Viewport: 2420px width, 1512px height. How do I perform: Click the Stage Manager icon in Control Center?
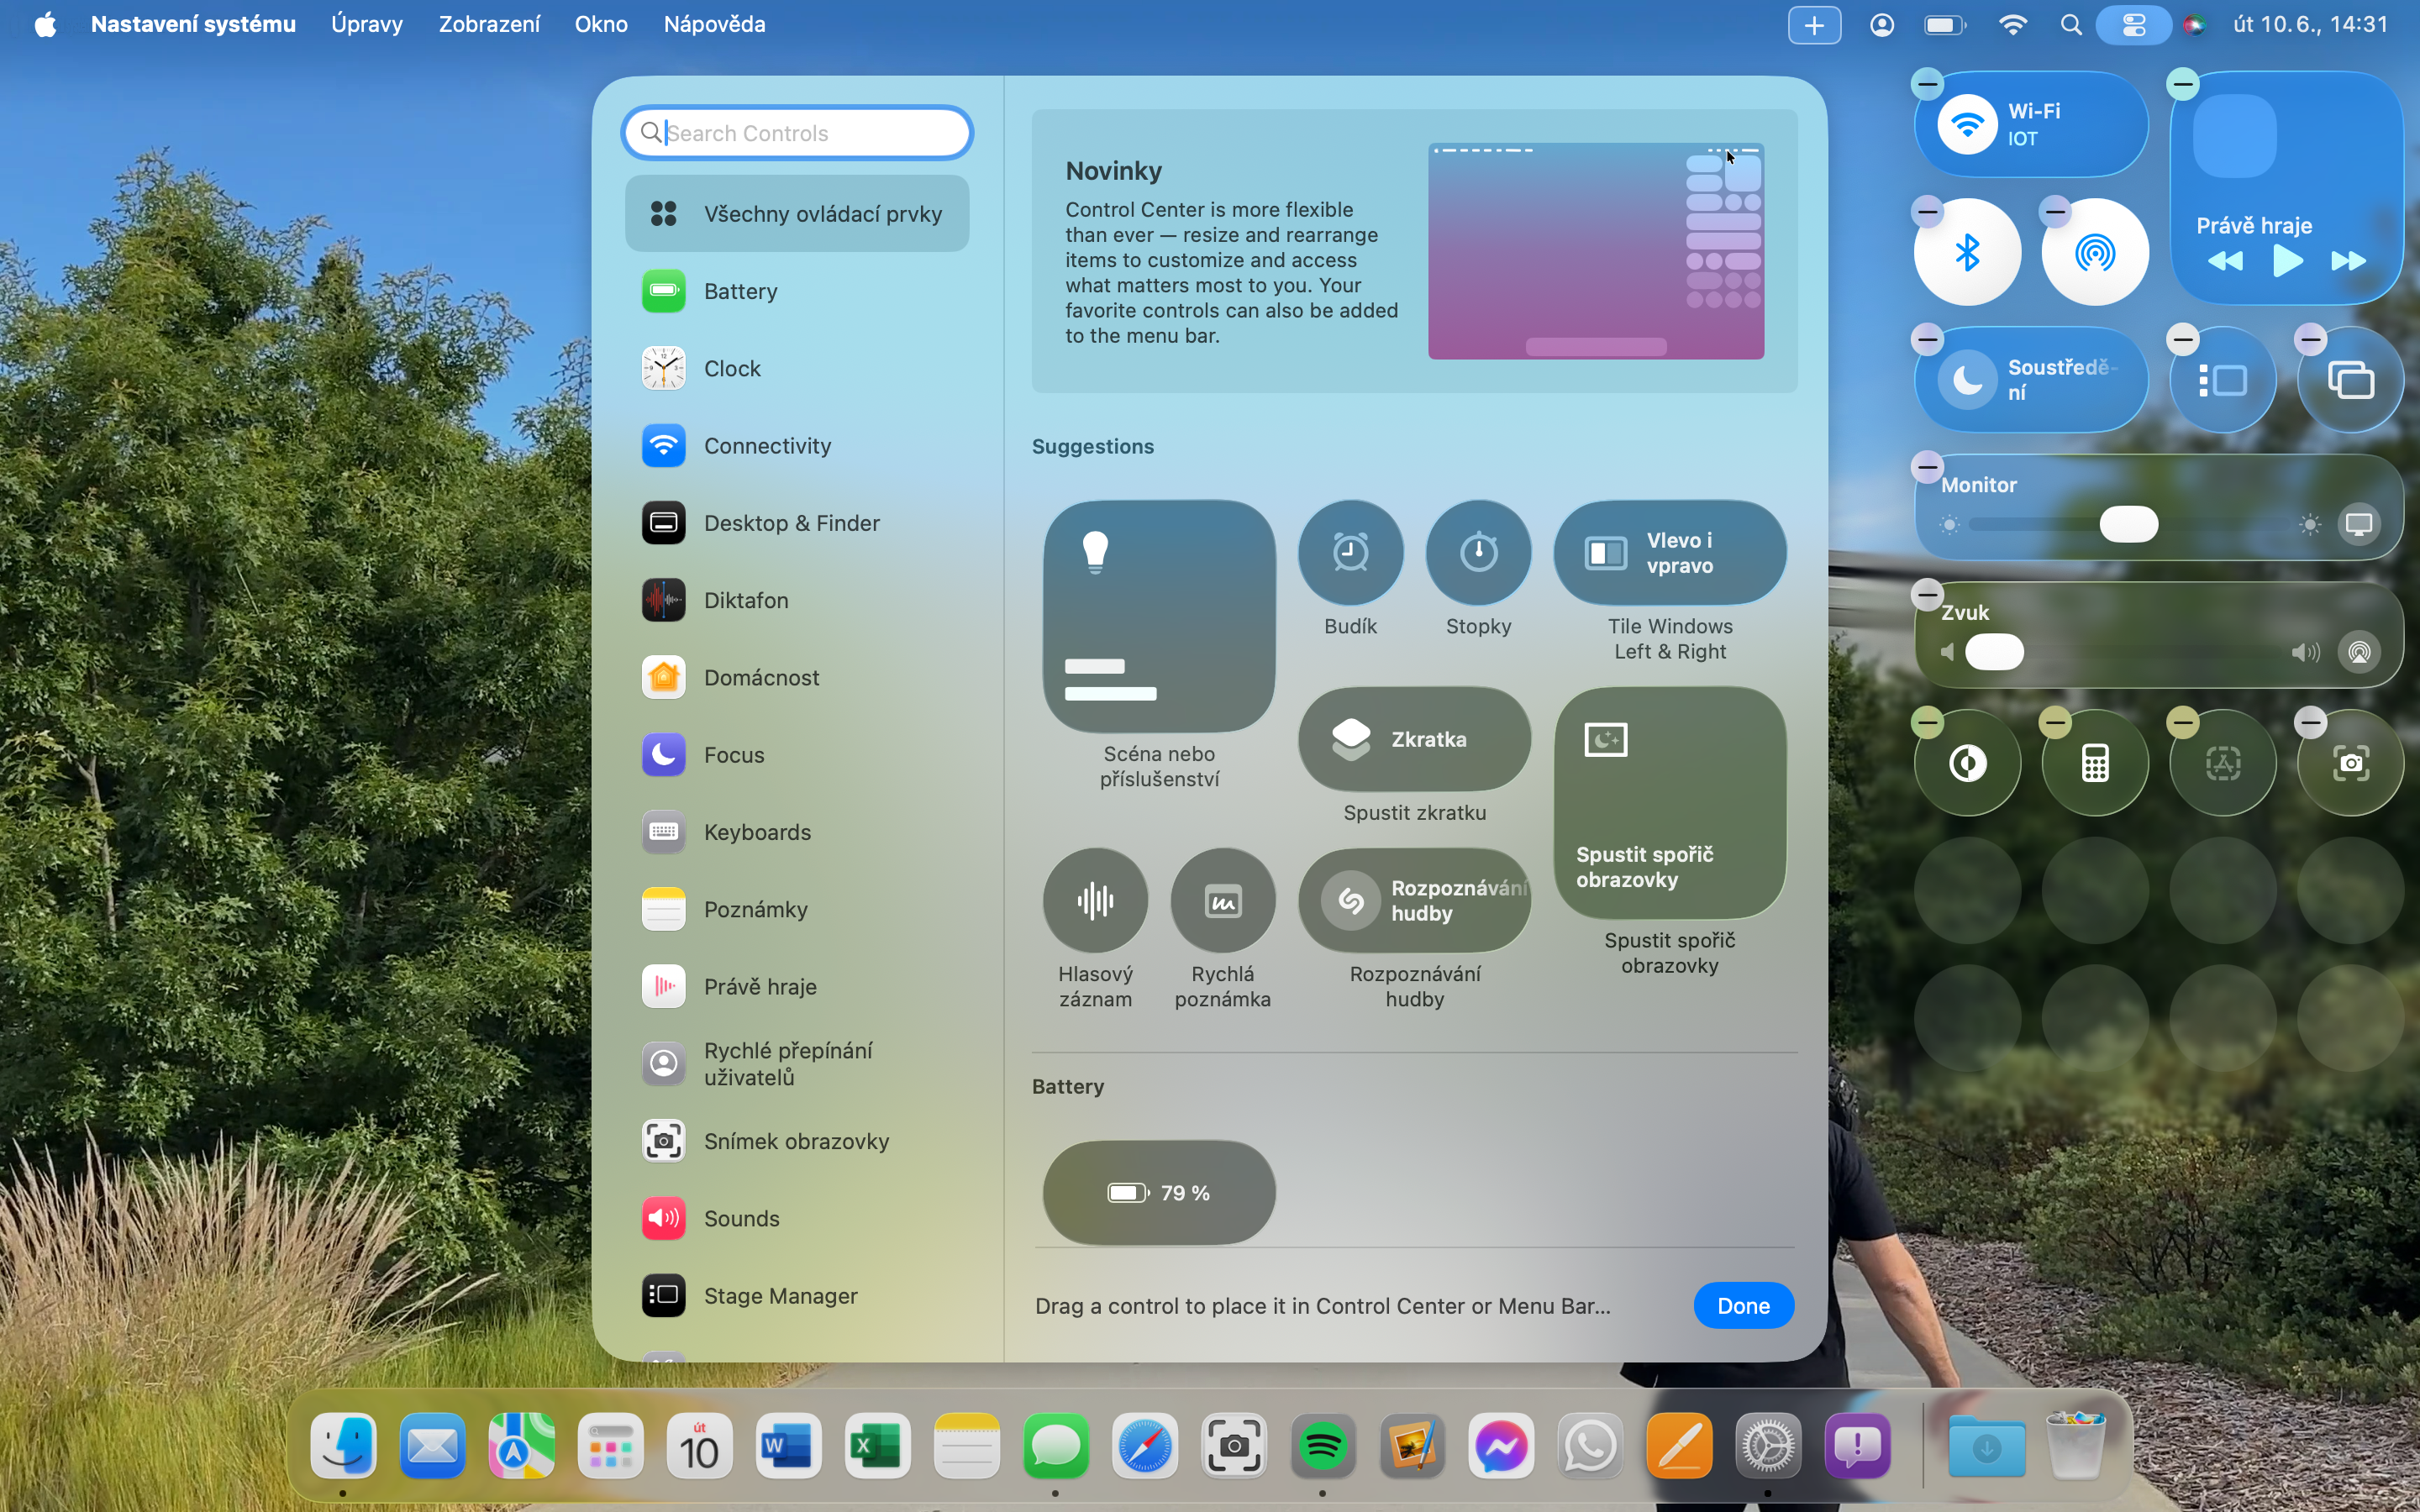point(2222,380)
